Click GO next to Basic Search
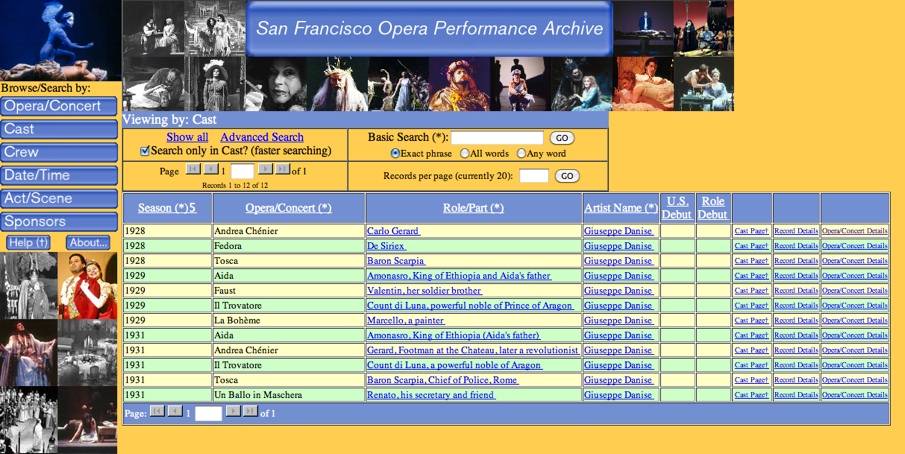This screenshot has height=454, width=905. pos(562,138)
